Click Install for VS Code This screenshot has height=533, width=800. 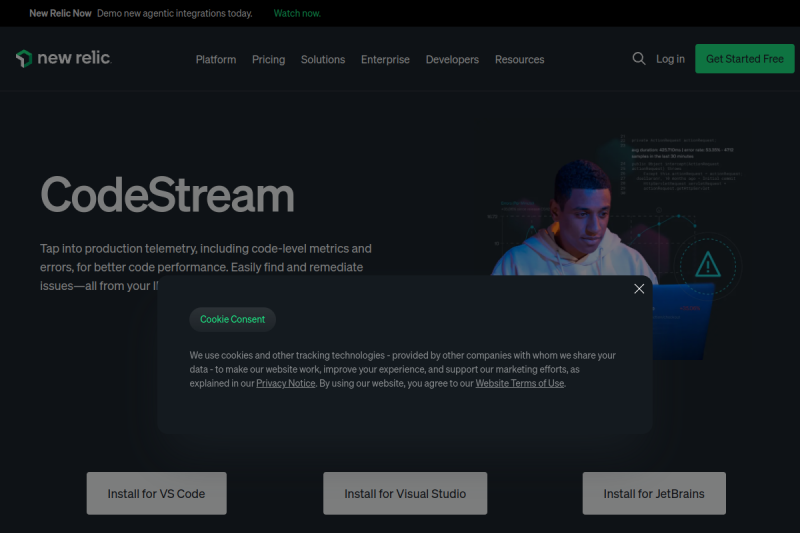click(x=157, y=493)
